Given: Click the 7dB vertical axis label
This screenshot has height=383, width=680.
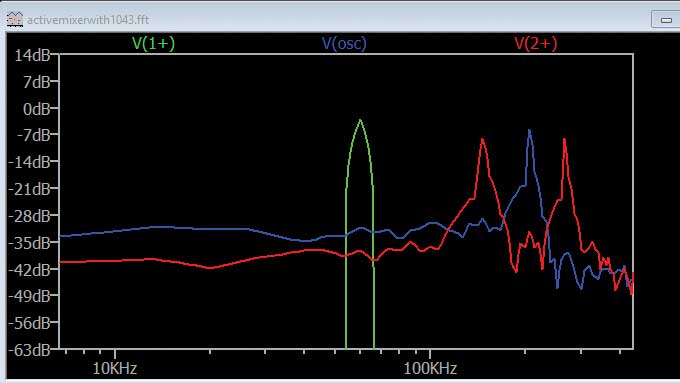Looking at the screenshot, I should (37, 82).
